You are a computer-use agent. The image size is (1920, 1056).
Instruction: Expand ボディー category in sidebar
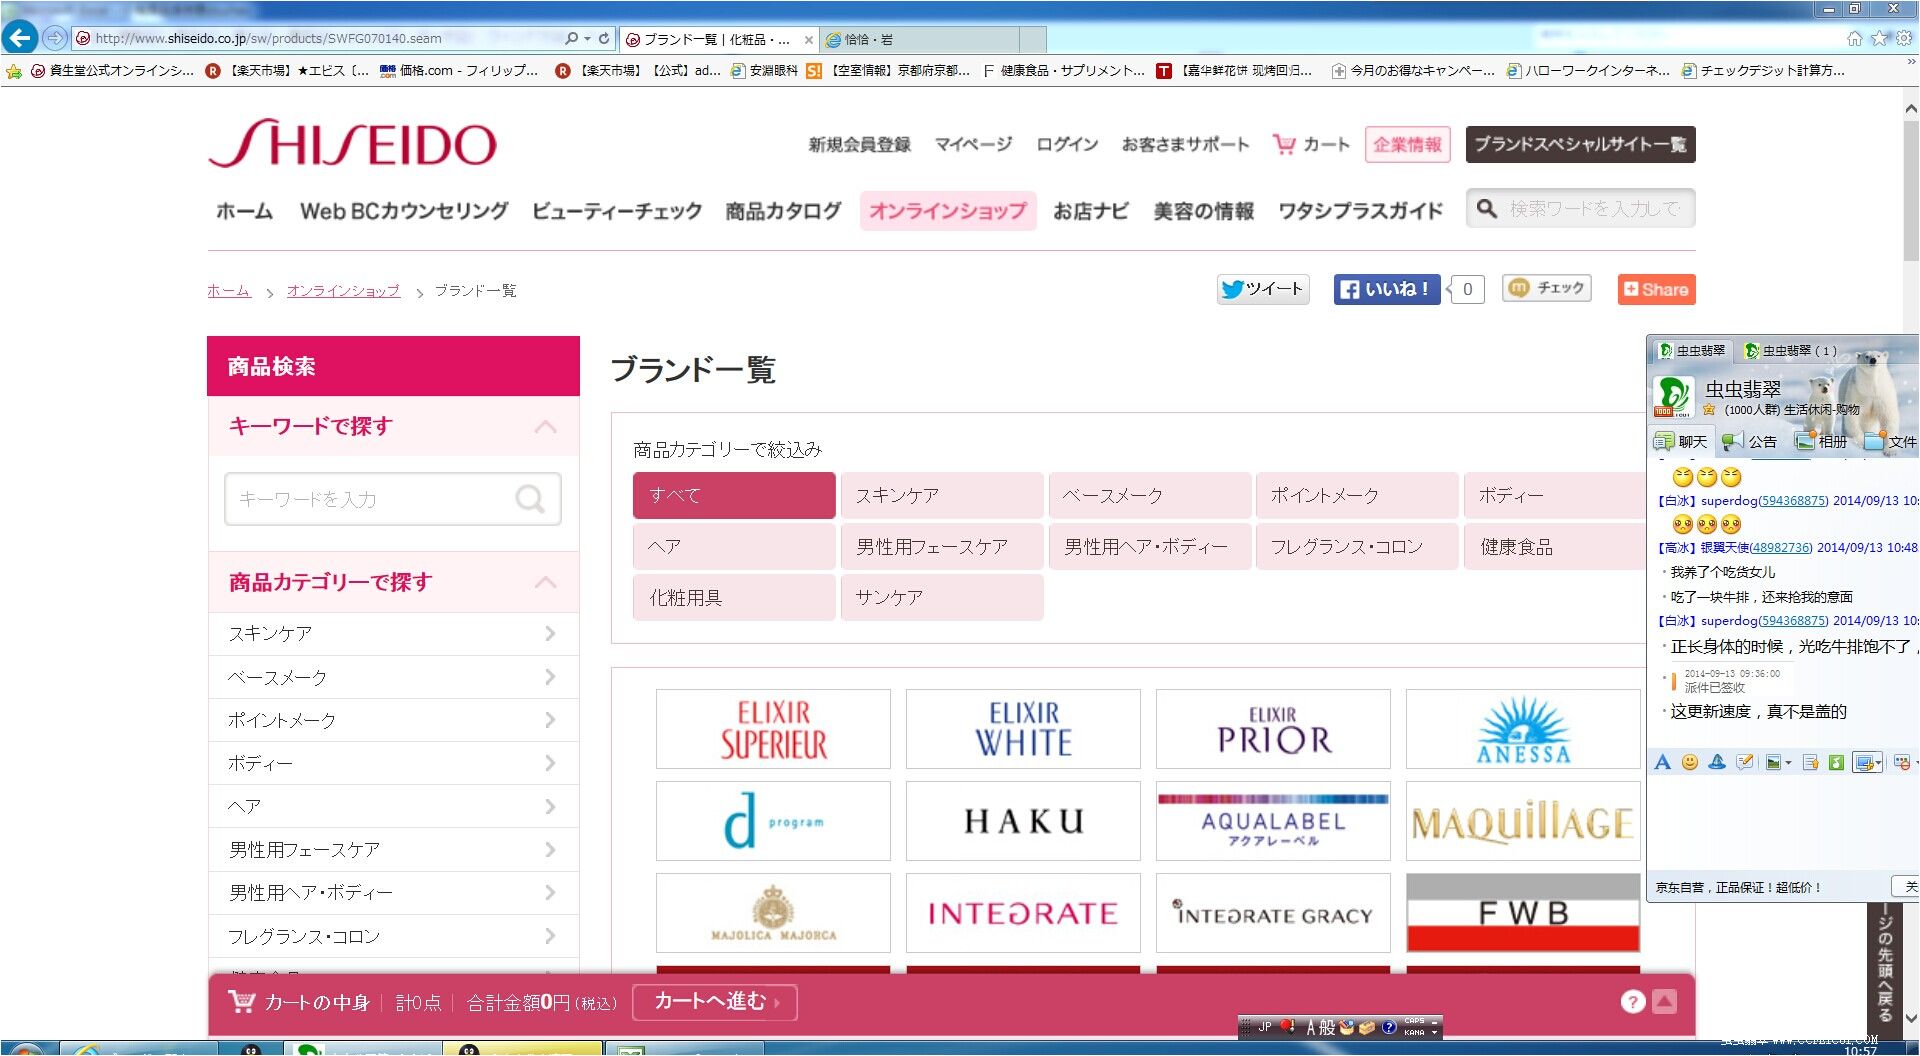click(393, 763)
